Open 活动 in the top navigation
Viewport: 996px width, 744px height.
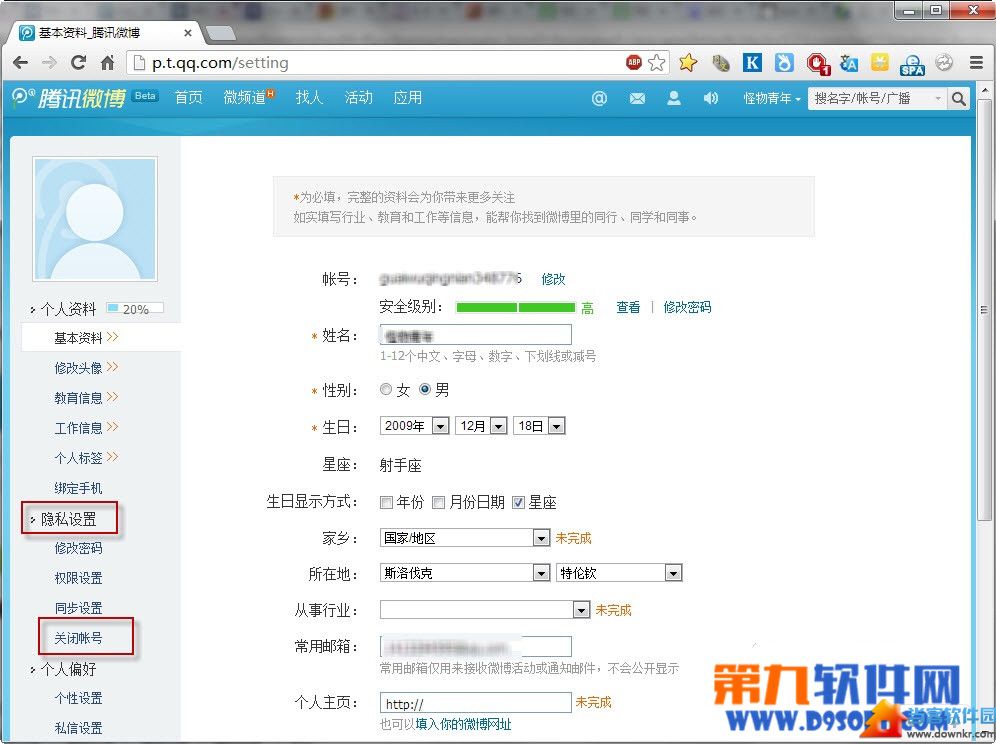point(358,97)
